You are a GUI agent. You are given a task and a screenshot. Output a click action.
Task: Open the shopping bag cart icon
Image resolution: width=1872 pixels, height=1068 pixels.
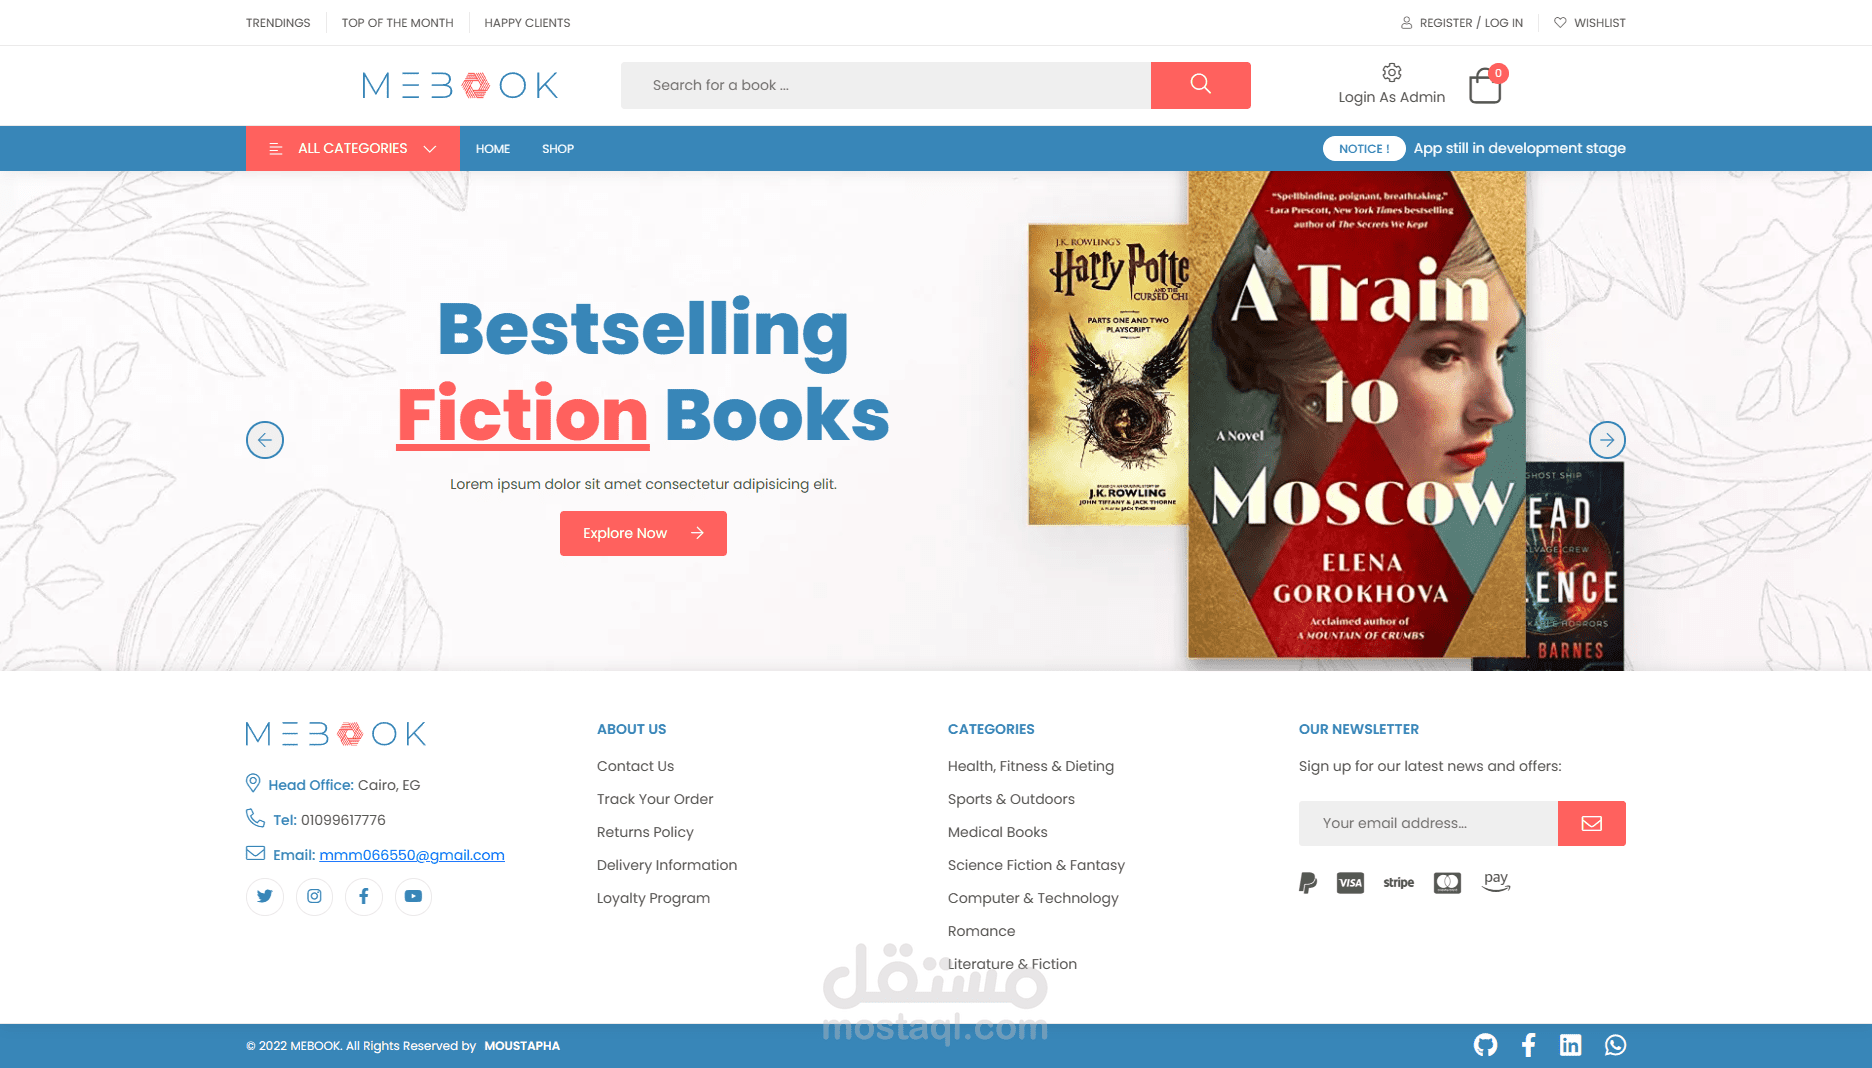(1486, 86)
